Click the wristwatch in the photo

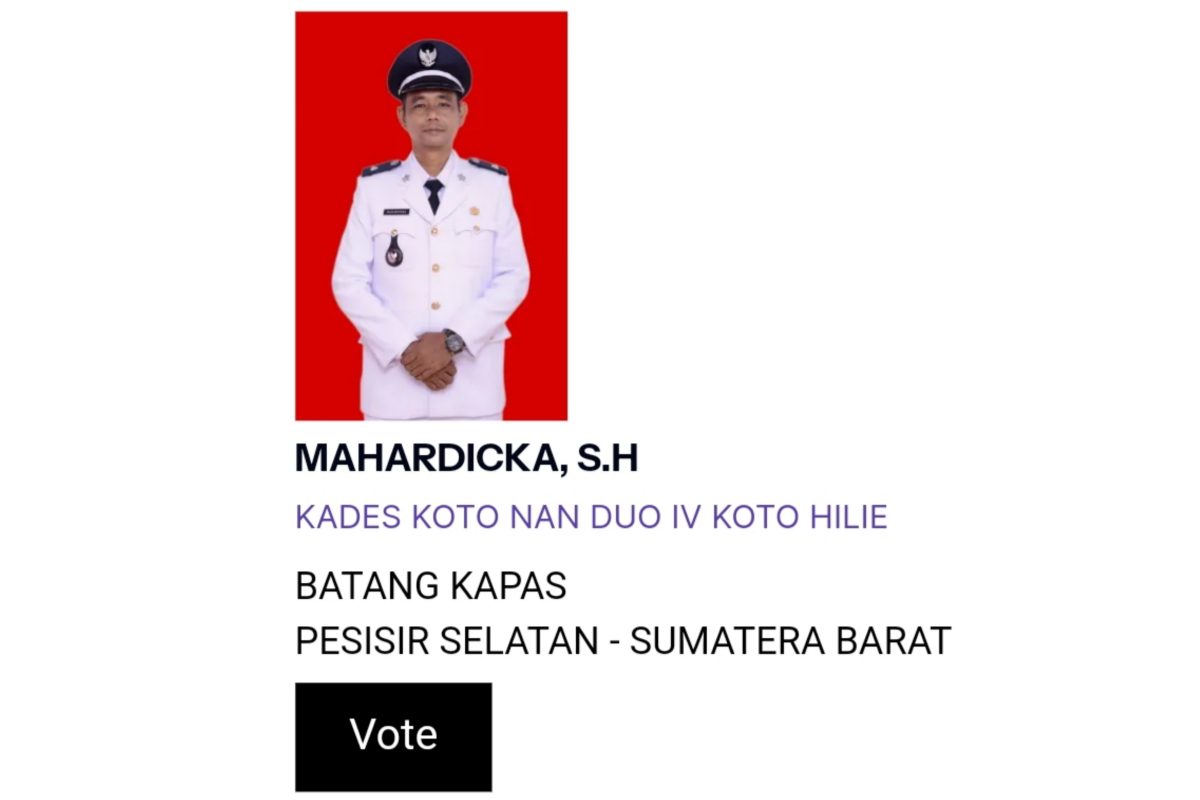tap(455, 342)
